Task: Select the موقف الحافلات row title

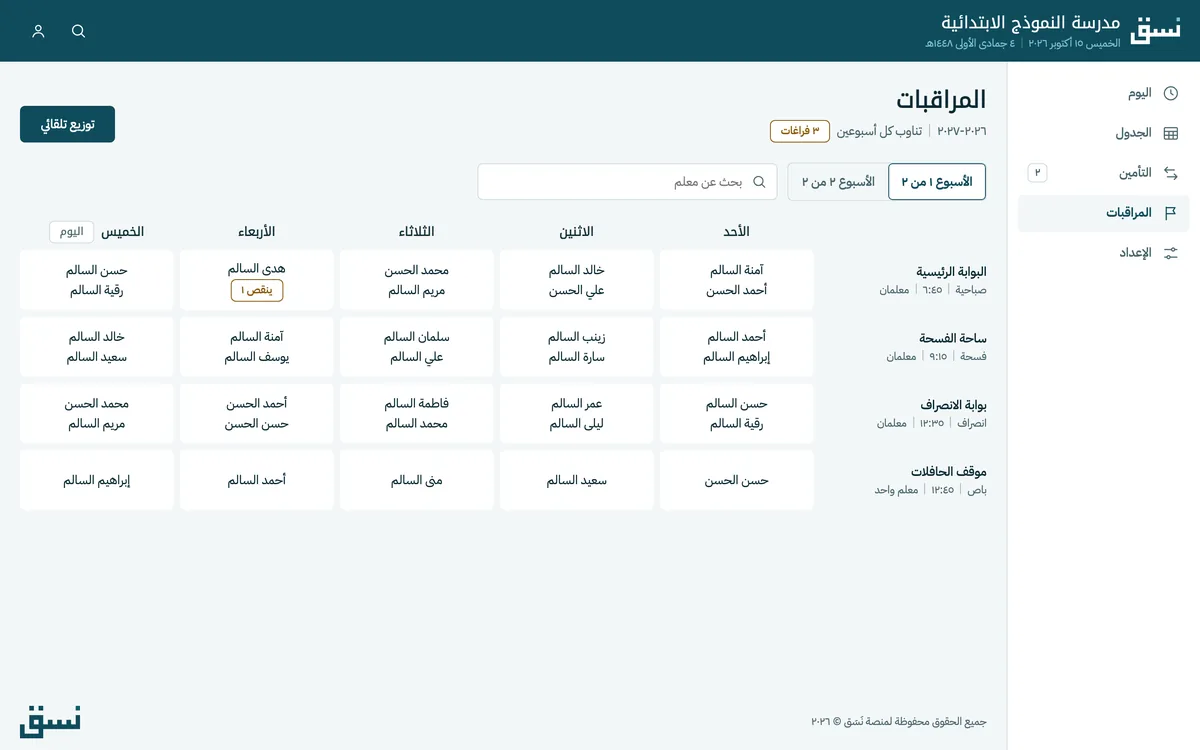Action: pos(949,472)
